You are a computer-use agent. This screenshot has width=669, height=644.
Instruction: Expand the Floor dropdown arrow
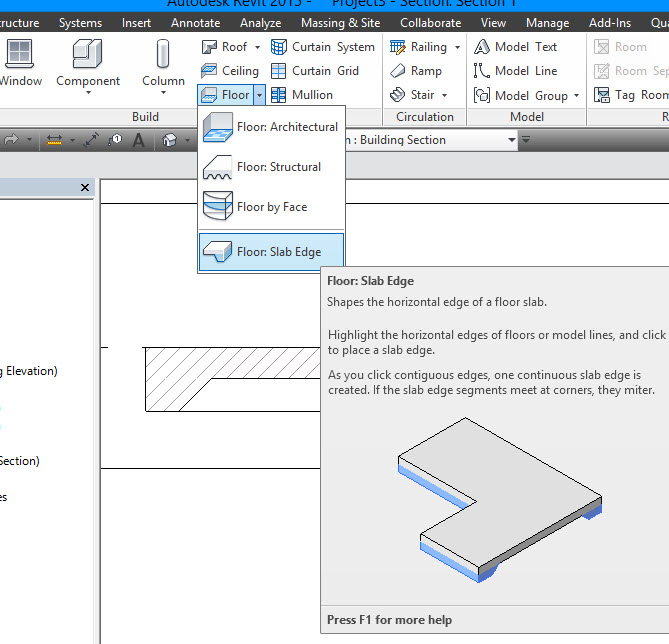click(259, 95)
